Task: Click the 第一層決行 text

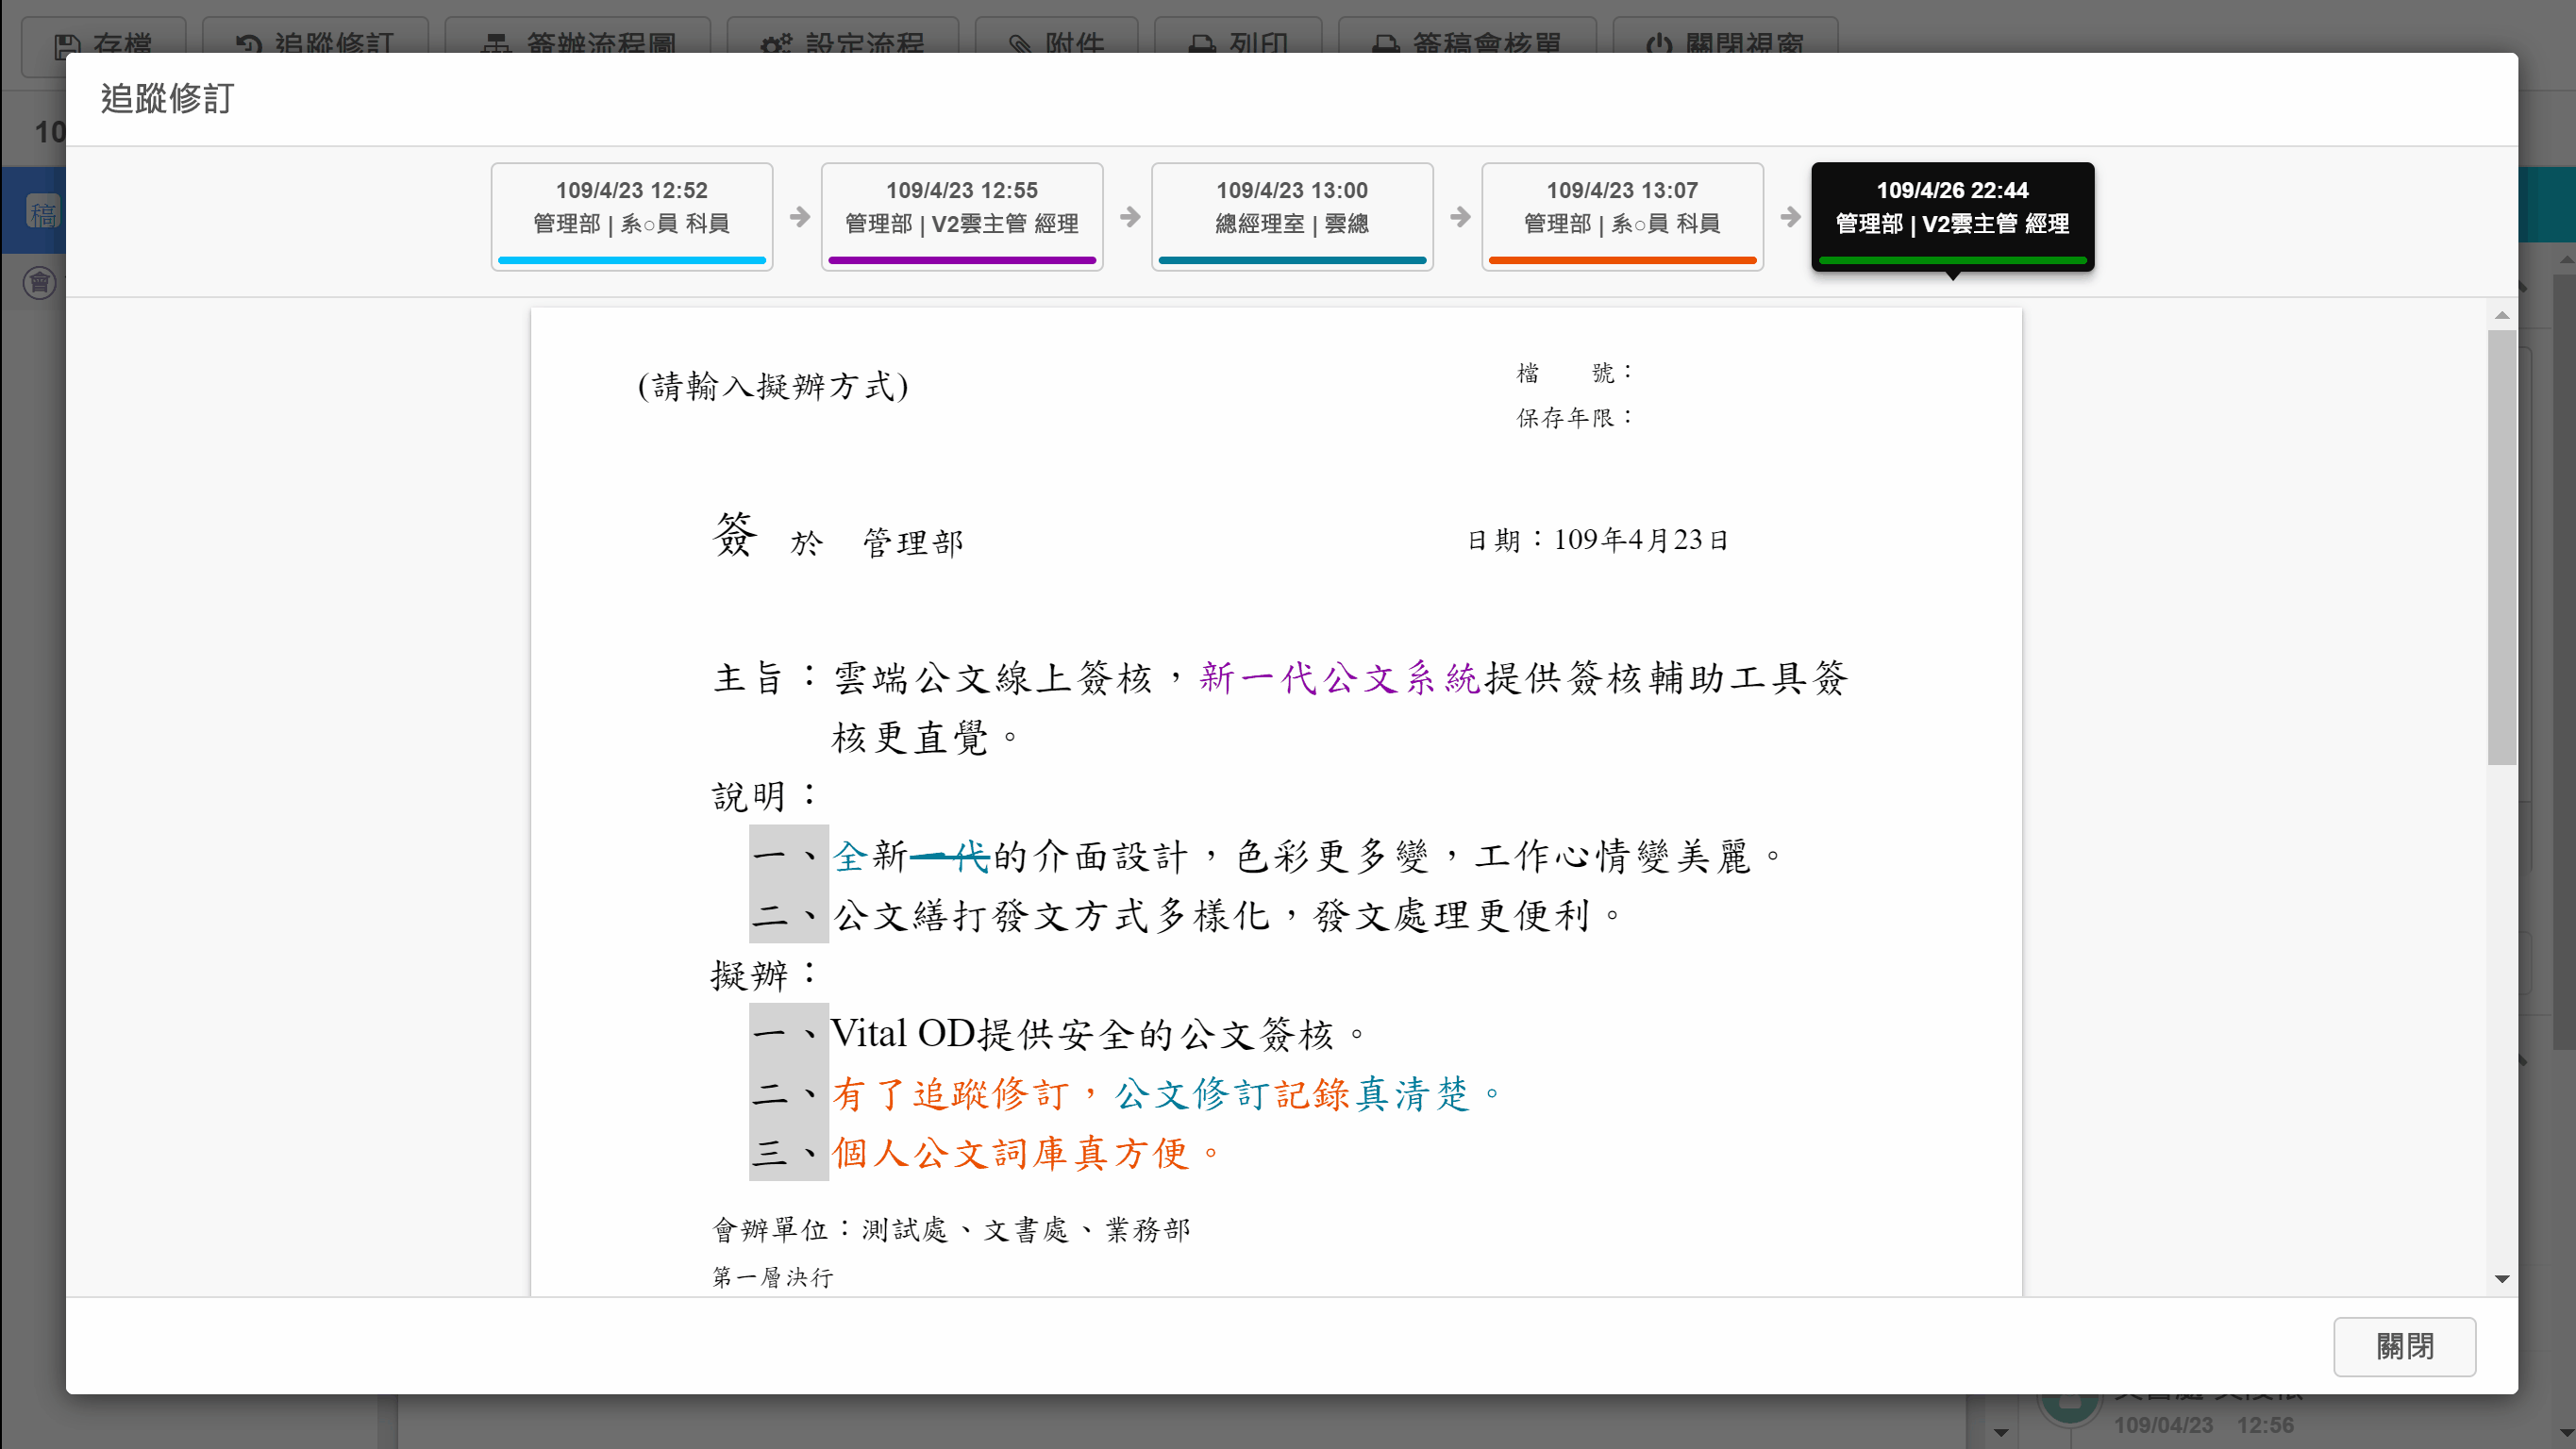Action: [x=772, y=1277]
